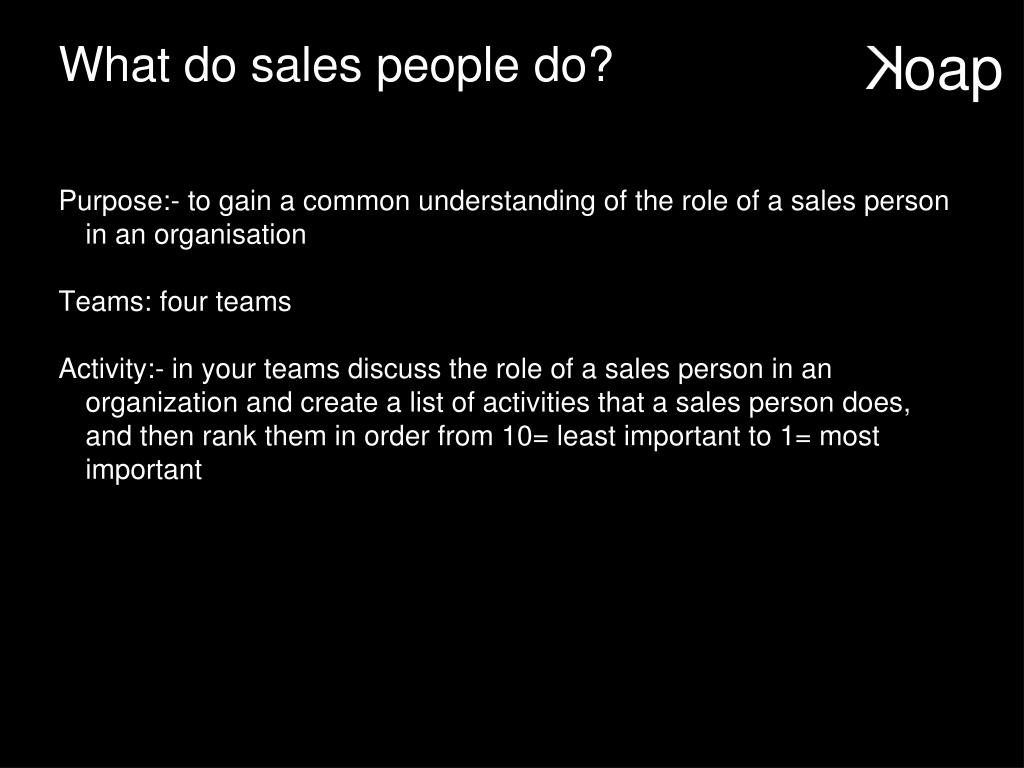
Task: Click the text 'in an organisation'
Action: [196, 235]
